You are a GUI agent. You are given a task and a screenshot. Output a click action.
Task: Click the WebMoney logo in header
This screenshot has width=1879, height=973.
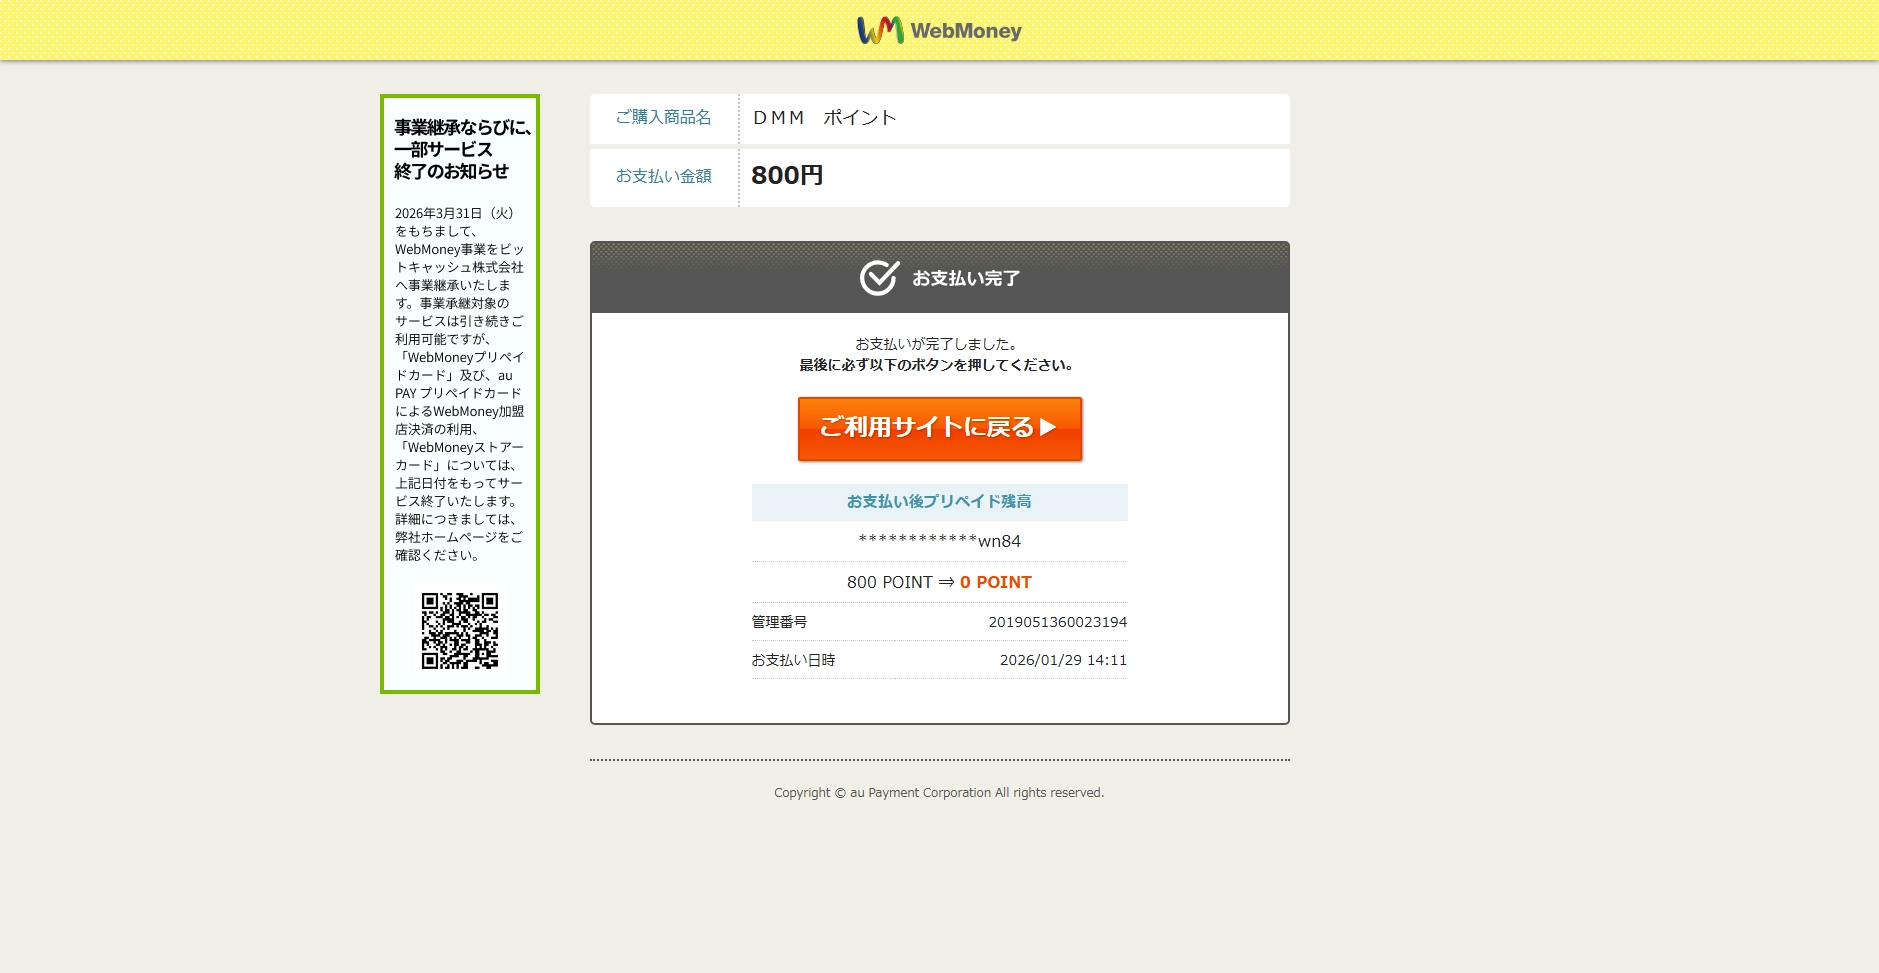(939, 30)
